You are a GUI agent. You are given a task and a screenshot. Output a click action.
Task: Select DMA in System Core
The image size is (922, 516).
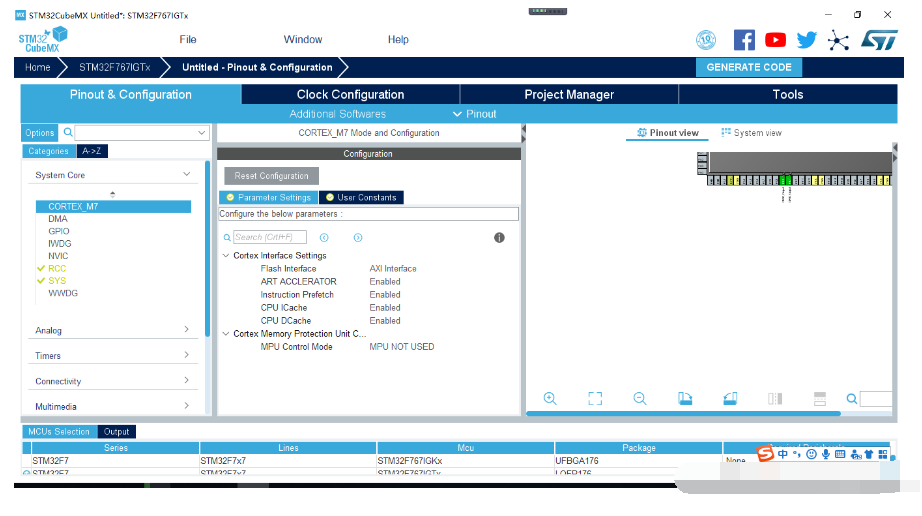[58, 219]
